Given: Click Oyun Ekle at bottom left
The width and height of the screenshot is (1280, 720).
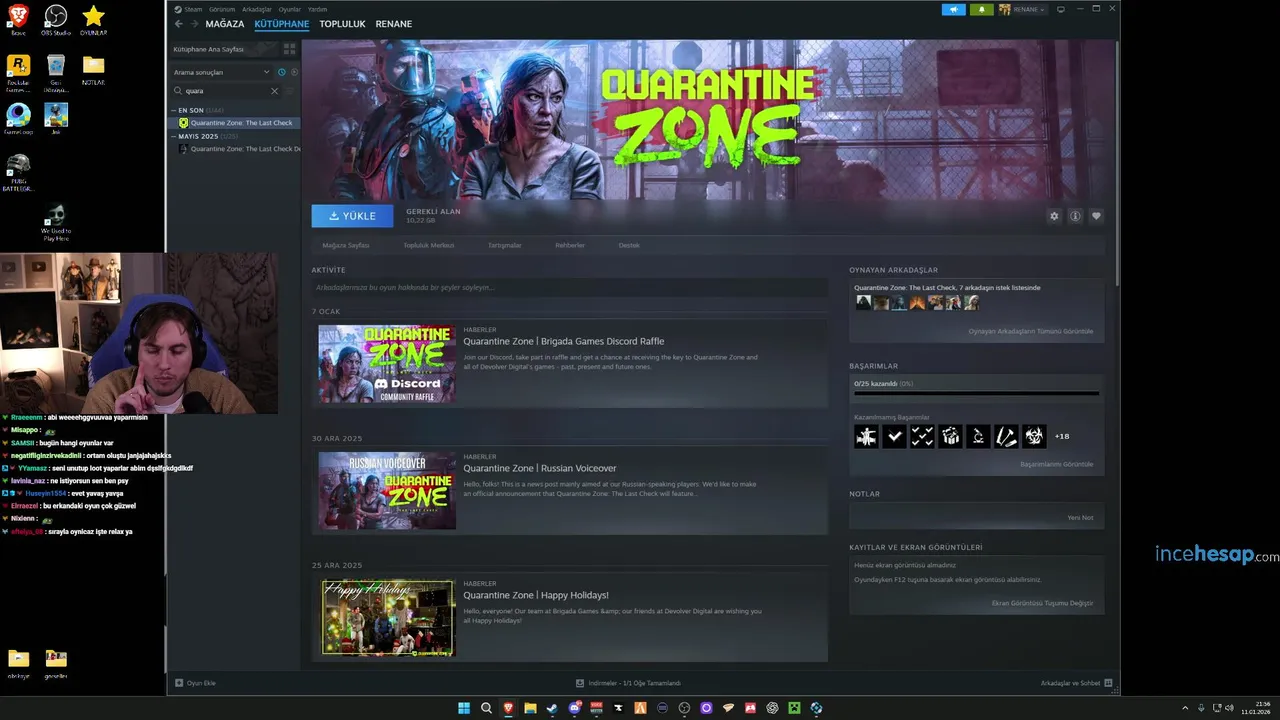Looking at the screenshot, I should click(195, 683).
